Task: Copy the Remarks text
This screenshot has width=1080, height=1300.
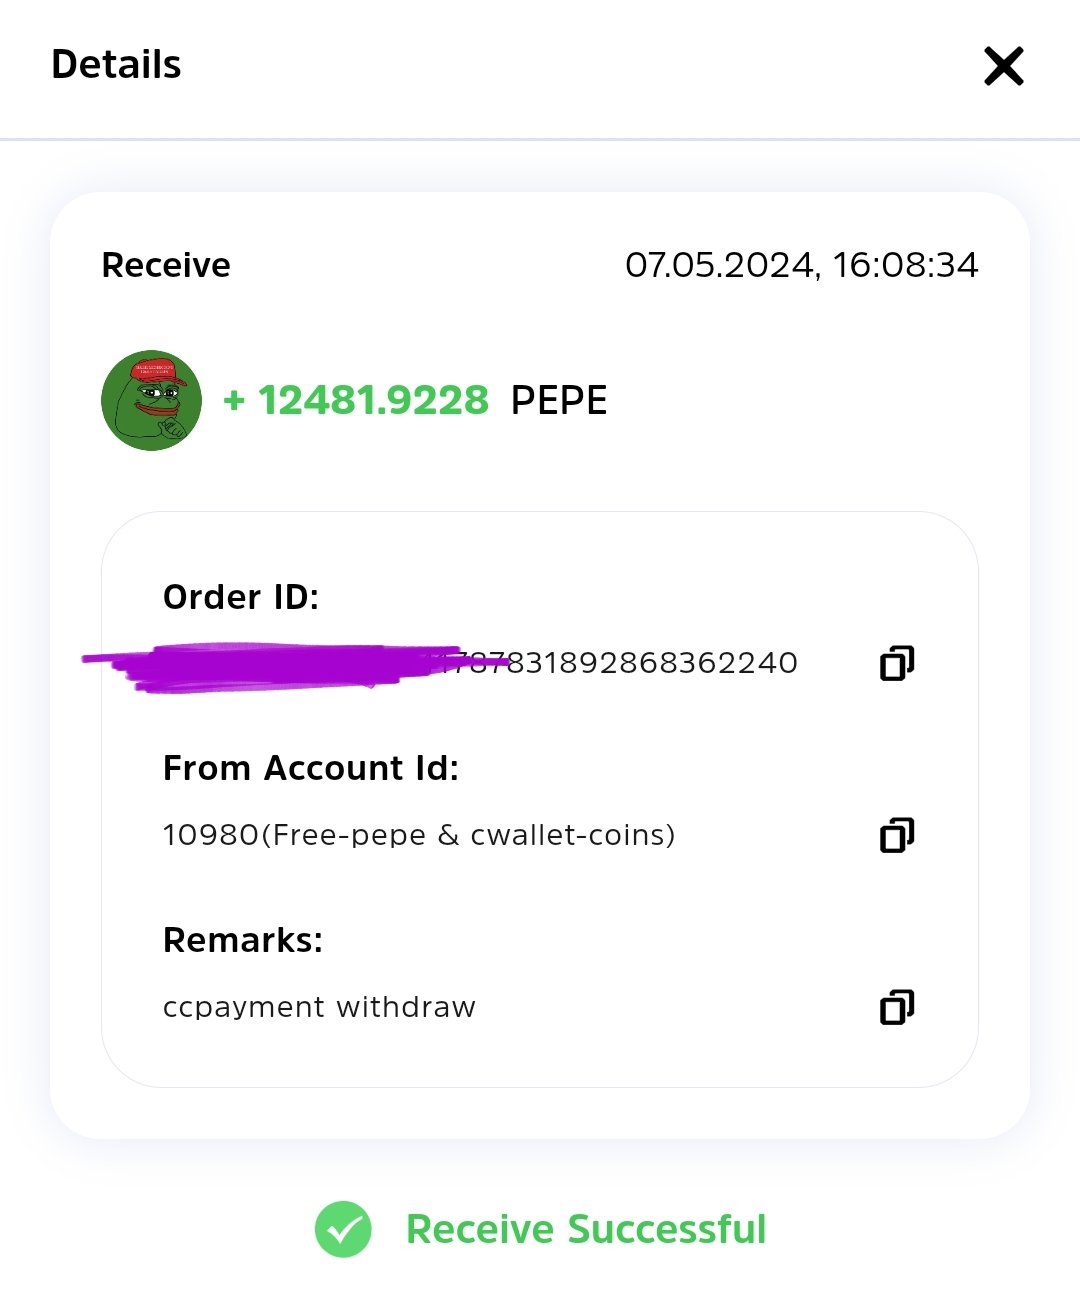Action: pos(897,1007)
